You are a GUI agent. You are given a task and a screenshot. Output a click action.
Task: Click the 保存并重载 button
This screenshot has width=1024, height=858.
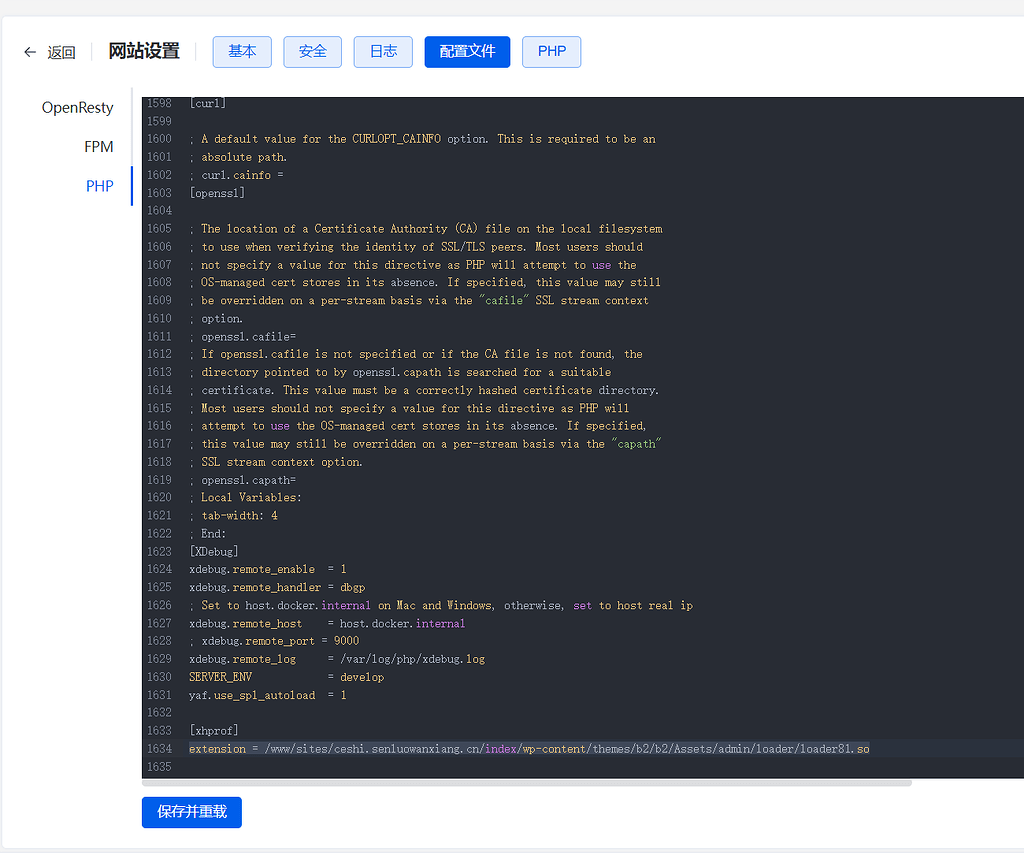pyautogui.click(x=191, y=812)
